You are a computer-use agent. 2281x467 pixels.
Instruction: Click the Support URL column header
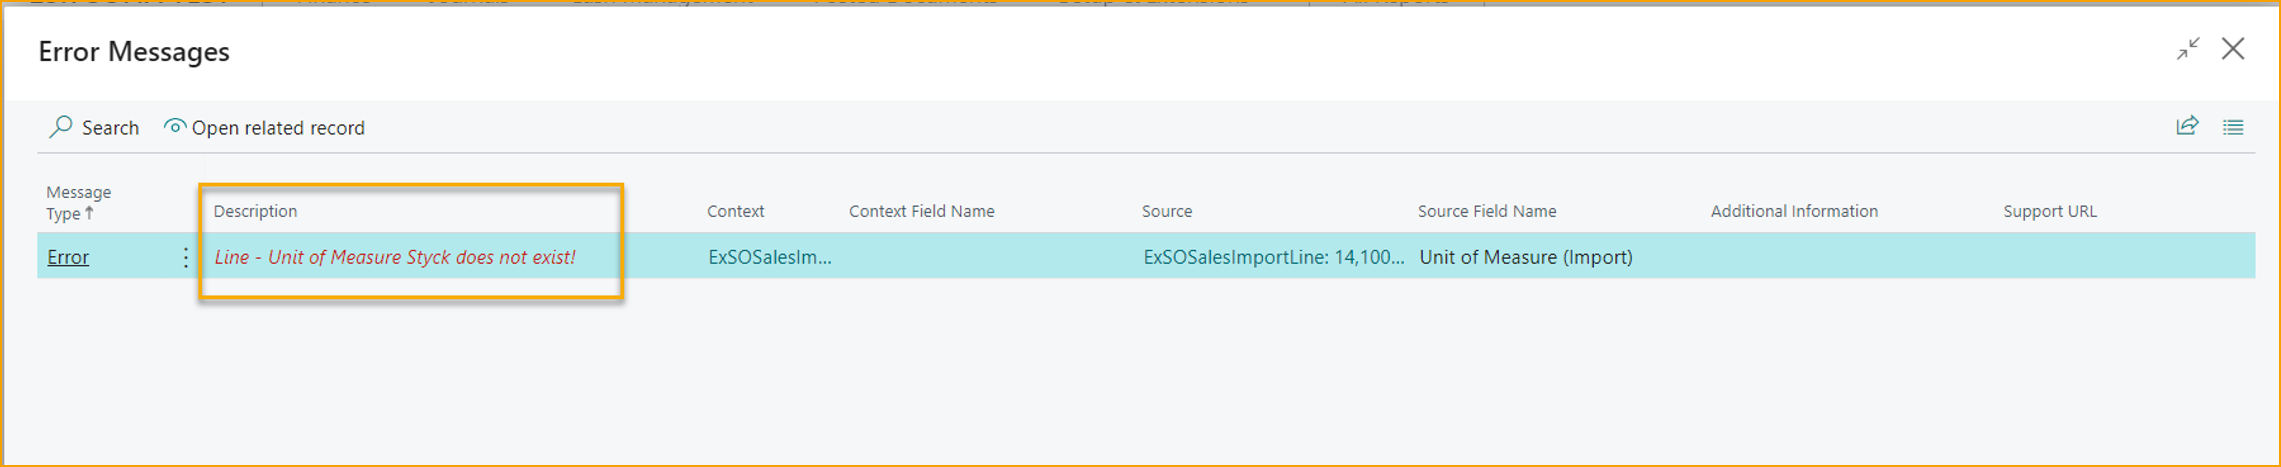click(x=2049, y=211)
